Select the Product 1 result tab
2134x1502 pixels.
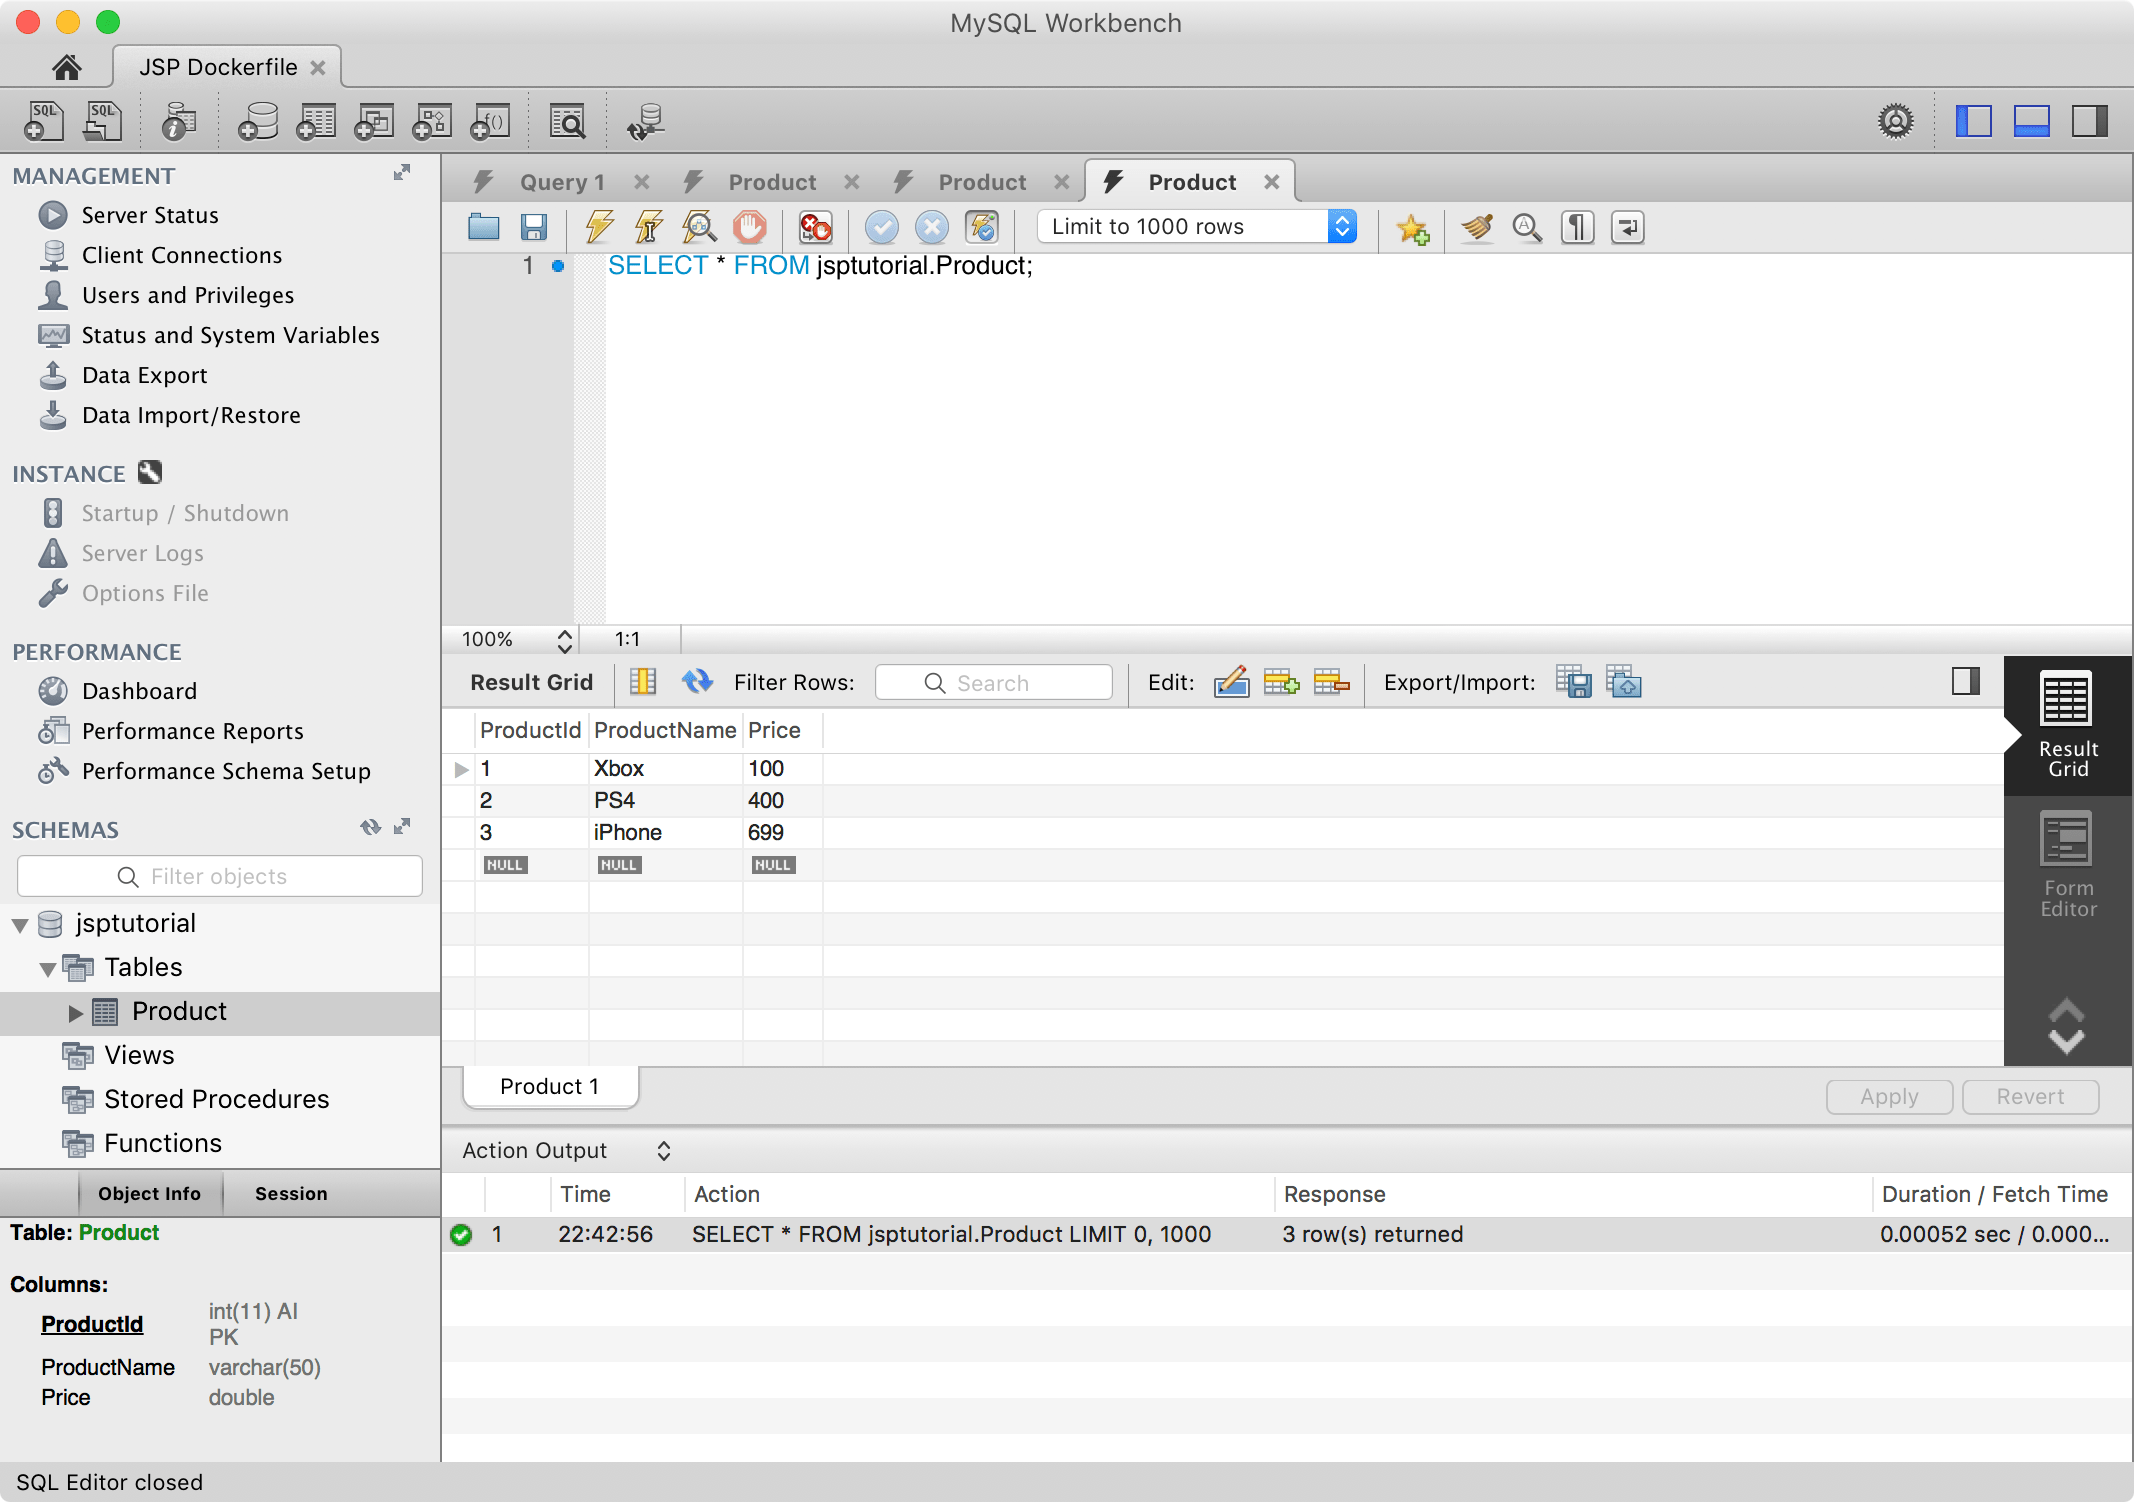pyautogui.click(x=550, y=1087)
